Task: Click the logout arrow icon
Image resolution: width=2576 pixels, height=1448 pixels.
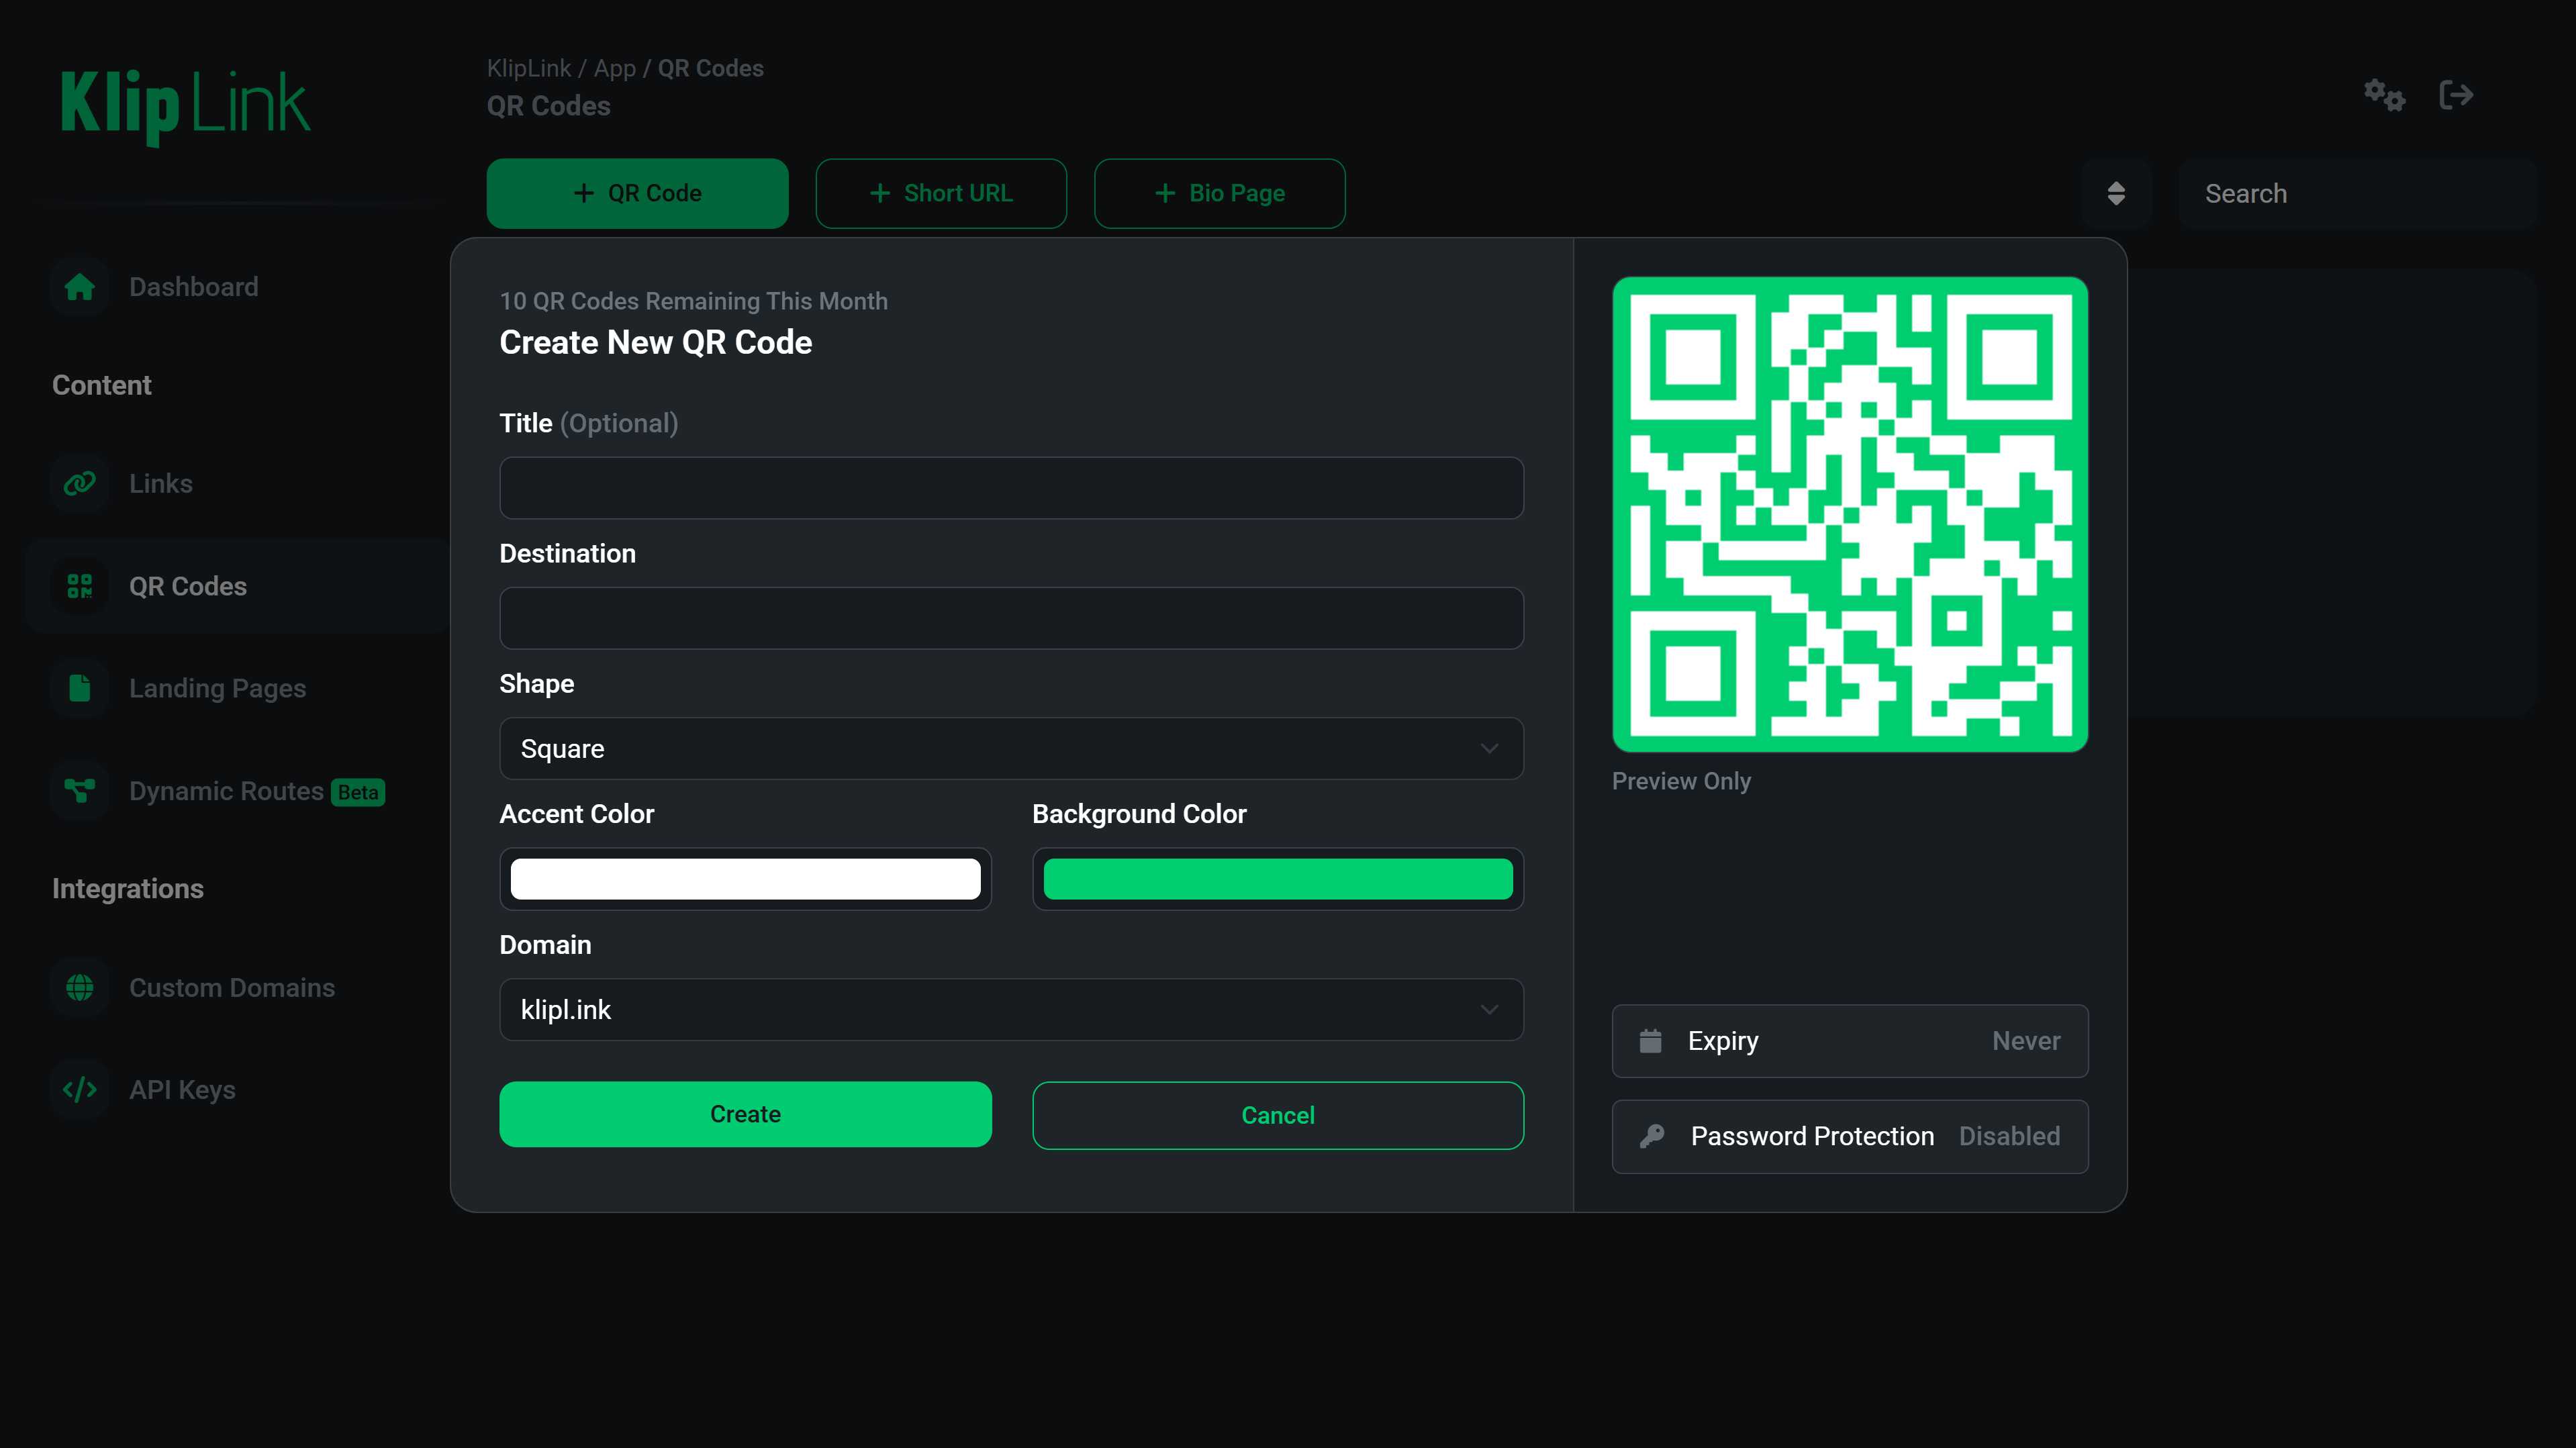Action: (2457, 95)
